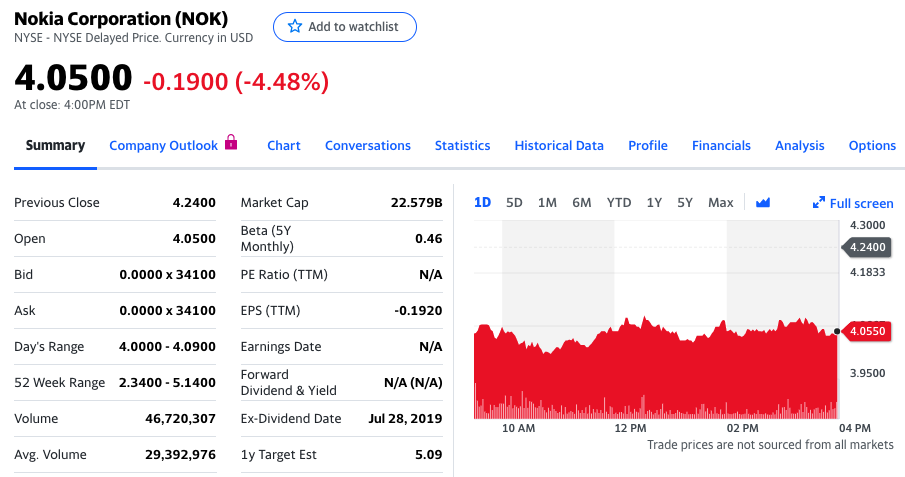Switch to the Financials tab
The width and height of the screenshot is (905, 477).
pos(721,146)
